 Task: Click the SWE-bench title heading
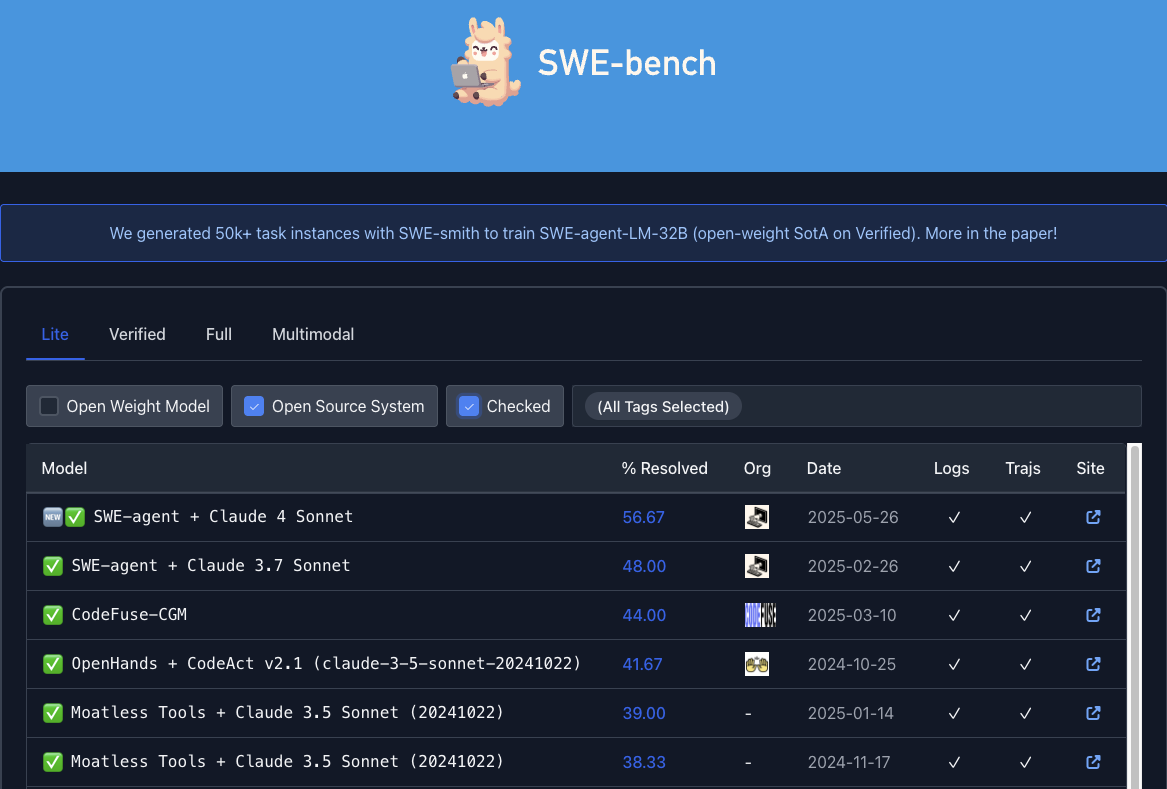(627, 63)
